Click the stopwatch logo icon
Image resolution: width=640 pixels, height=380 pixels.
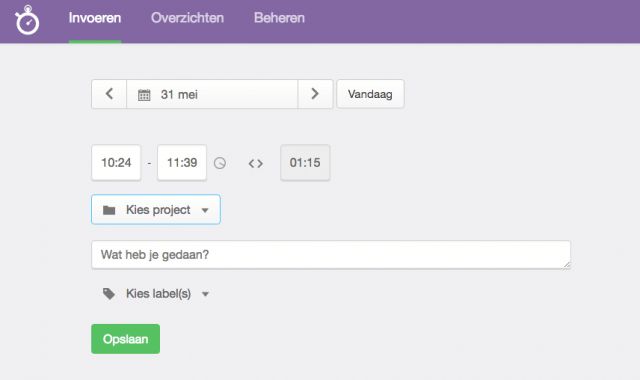click(27, 20)
